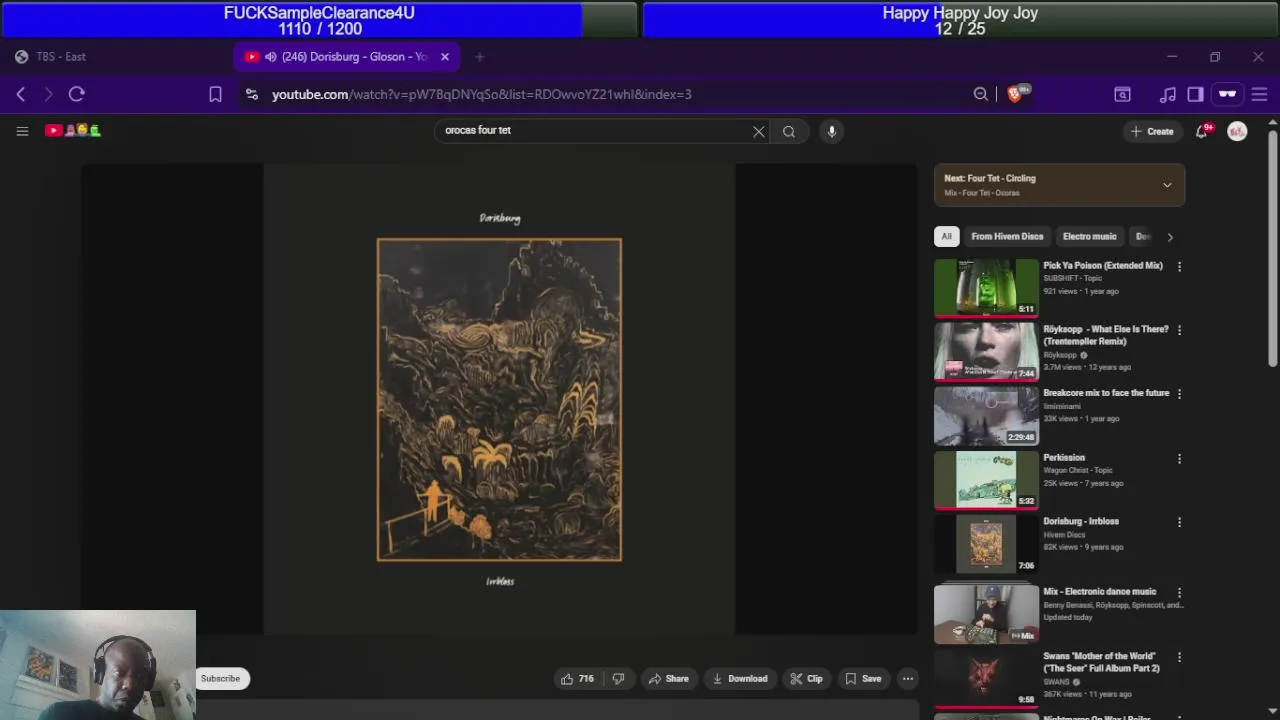
Task: Select the Dorisburg - Gloson browser tab
Action: (x=346, y=57)
